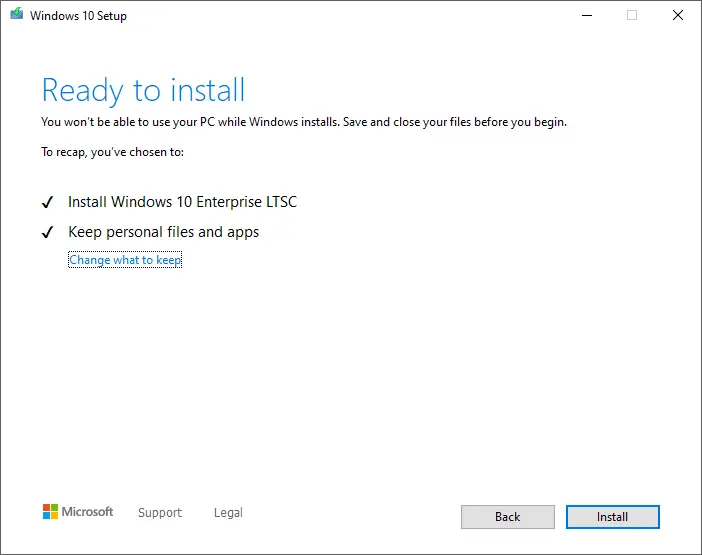Screen dimensions: 702x555
Task: Click 'To recap, you've chosen to:' text
Action: click(x=112, y=152)
